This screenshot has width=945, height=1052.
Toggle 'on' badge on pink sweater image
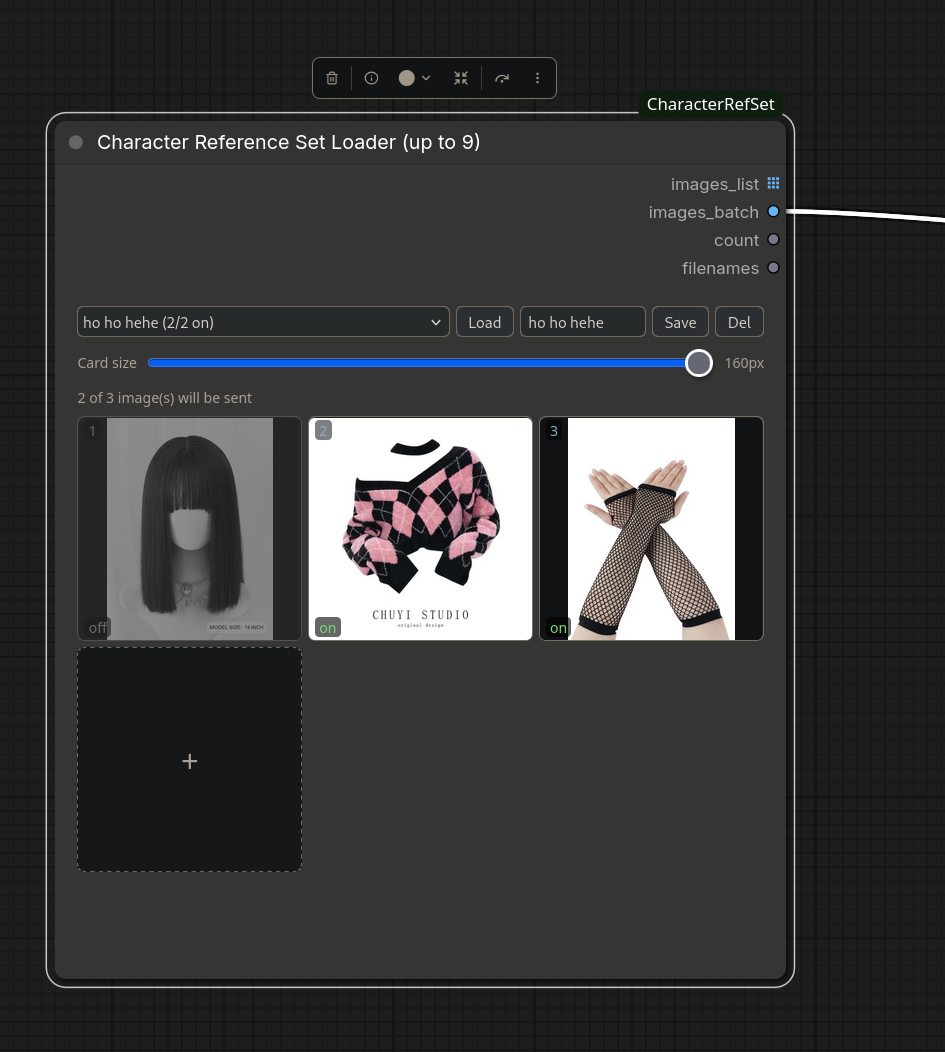(328, 628)
